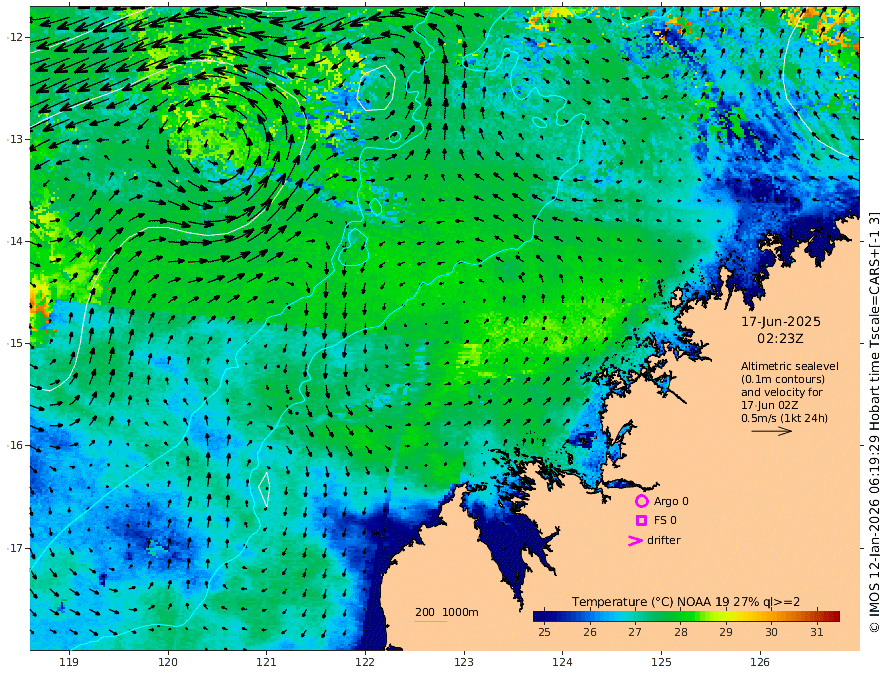Click the 0.5m/s velocity reference arrow
The height and width of the screenshot is (680, 880).
(x=772, y=431)
